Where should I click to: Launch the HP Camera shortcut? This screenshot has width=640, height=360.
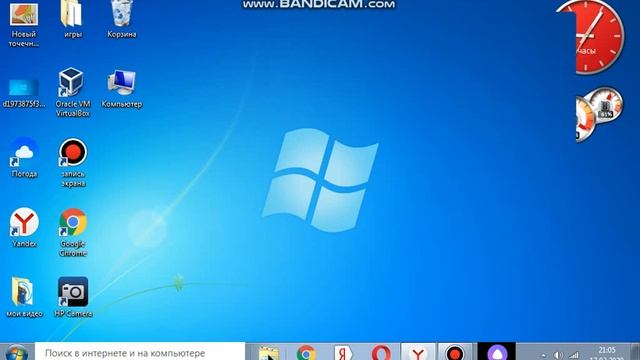point(73,297)
